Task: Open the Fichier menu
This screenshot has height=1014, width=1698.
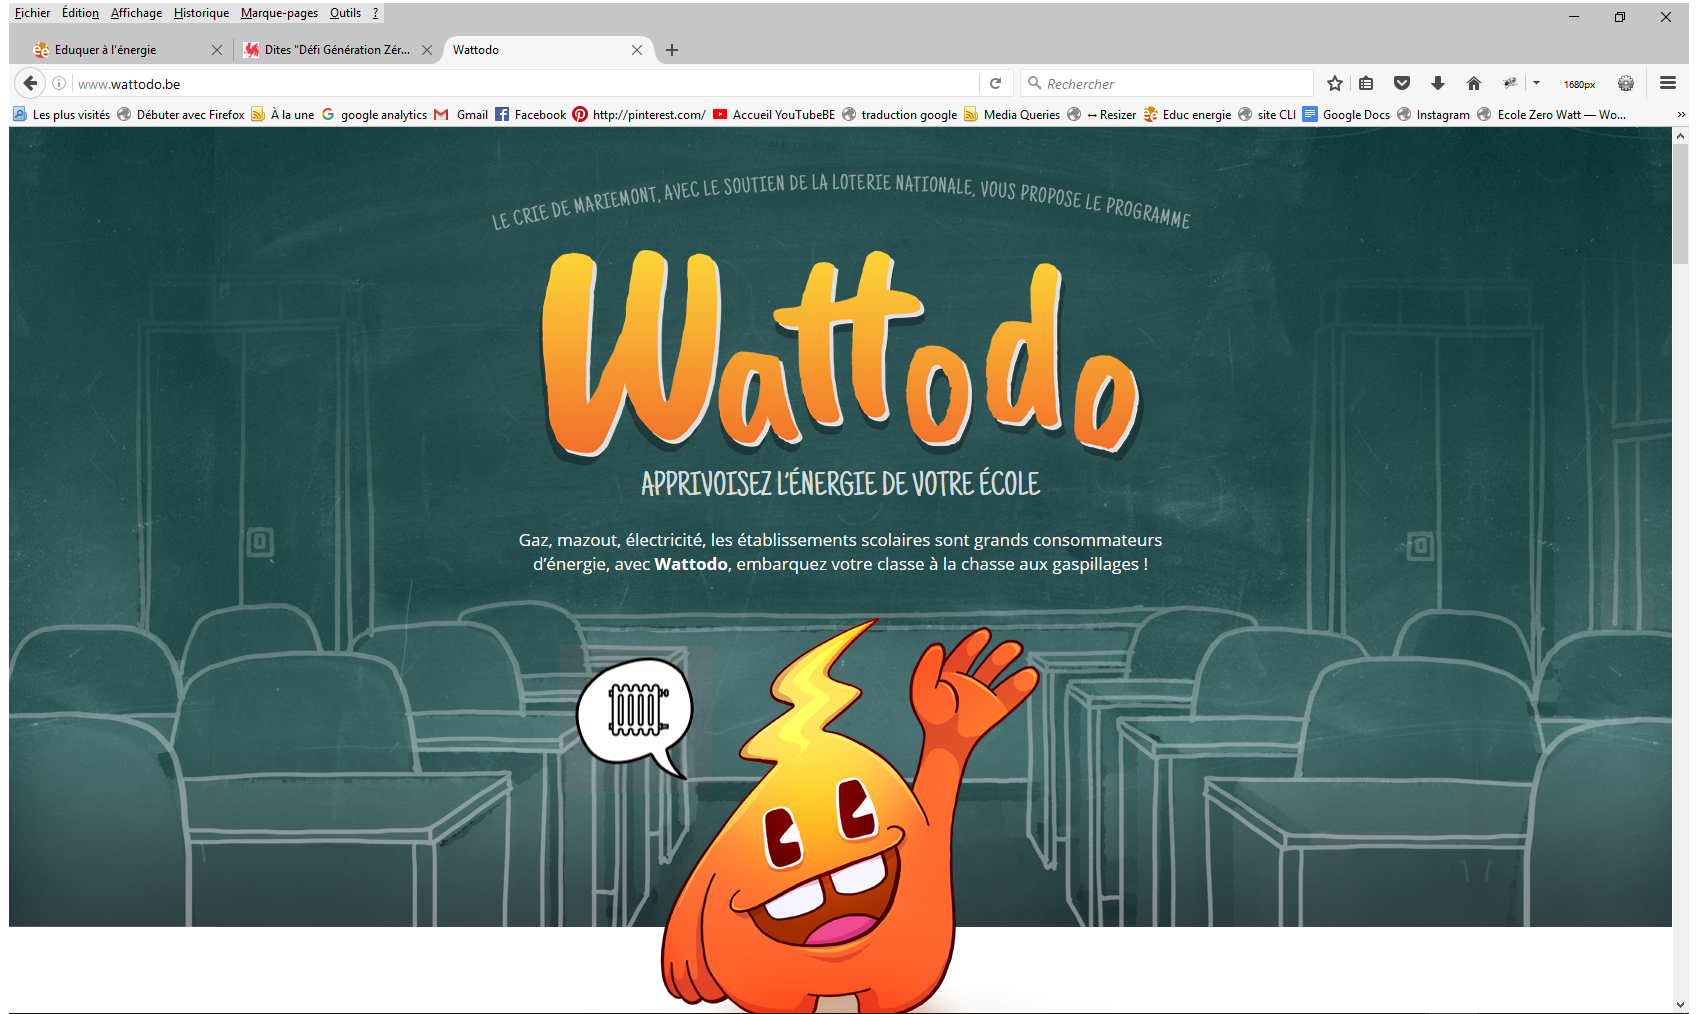Action: tap(32, 13)
